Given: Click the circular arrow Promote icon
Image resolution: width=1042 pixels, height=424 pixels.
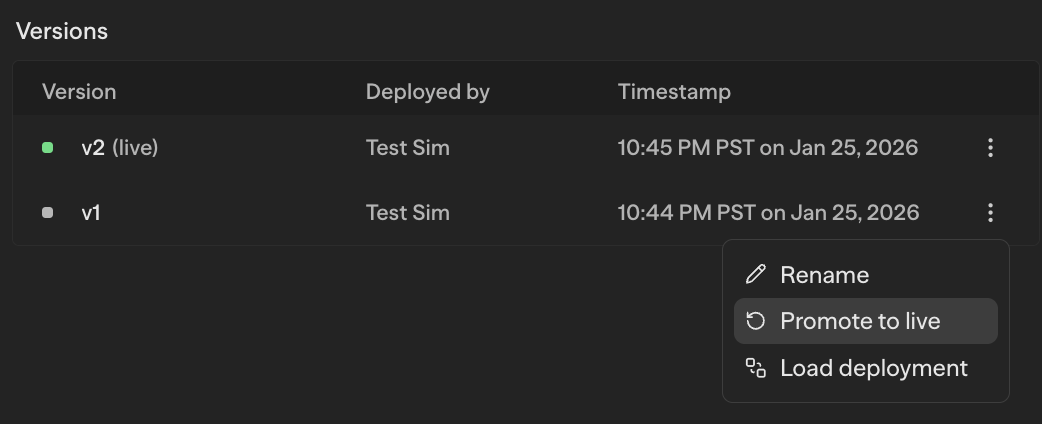Looking at the screenshot, I should click(x=756, y=321).
